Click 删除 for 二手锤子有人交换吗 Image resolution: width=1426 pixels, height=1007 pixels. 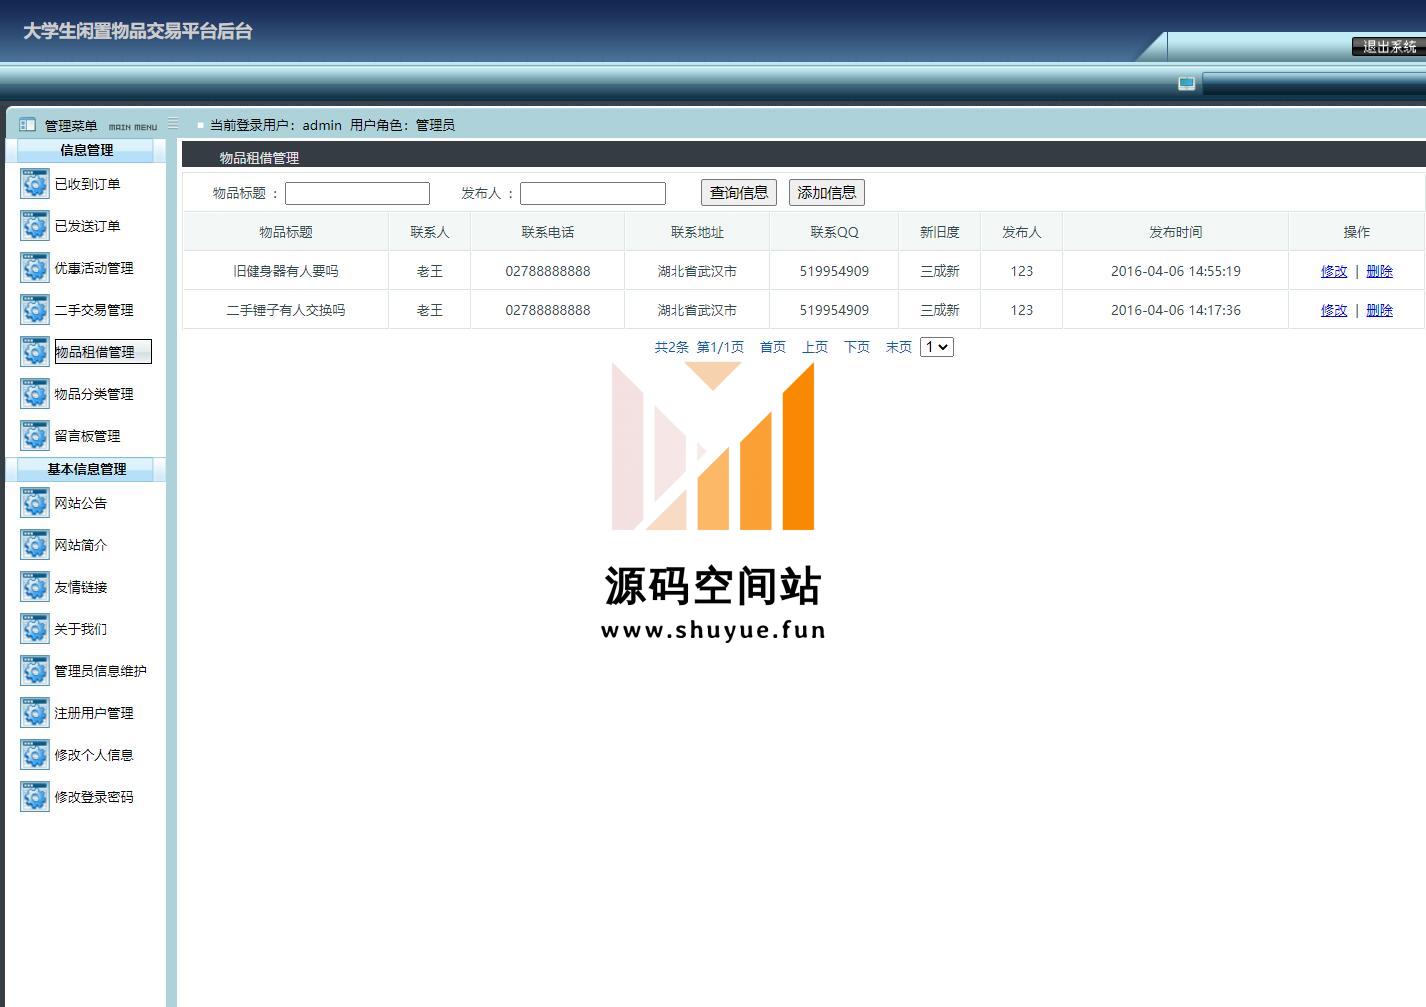1379,310
